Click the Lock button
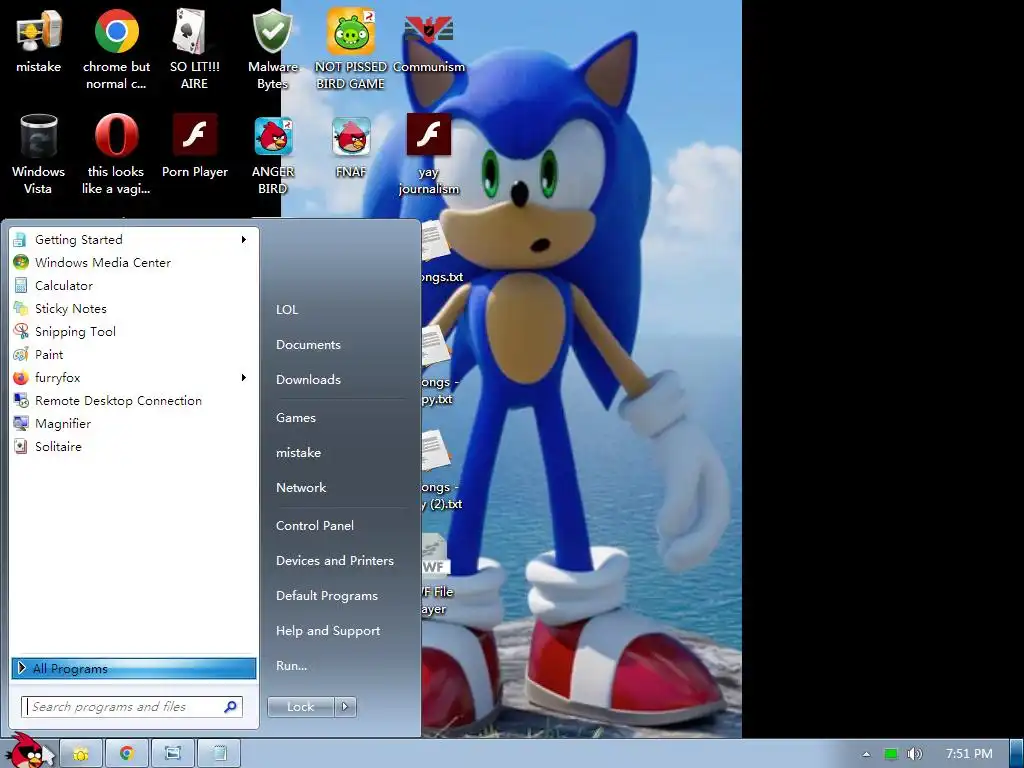Screen dimensions: 1024x768 coord(301,707)
